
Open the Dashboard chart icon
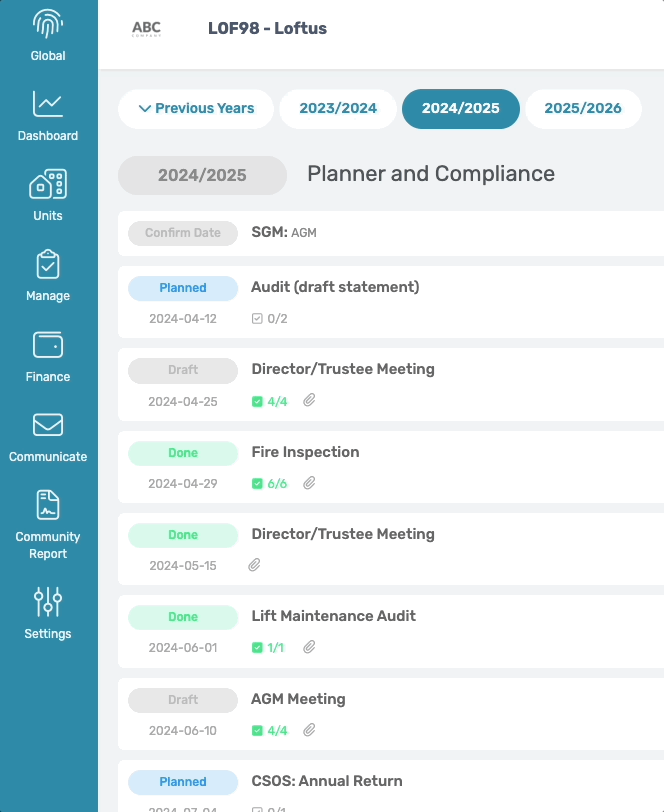48,104
